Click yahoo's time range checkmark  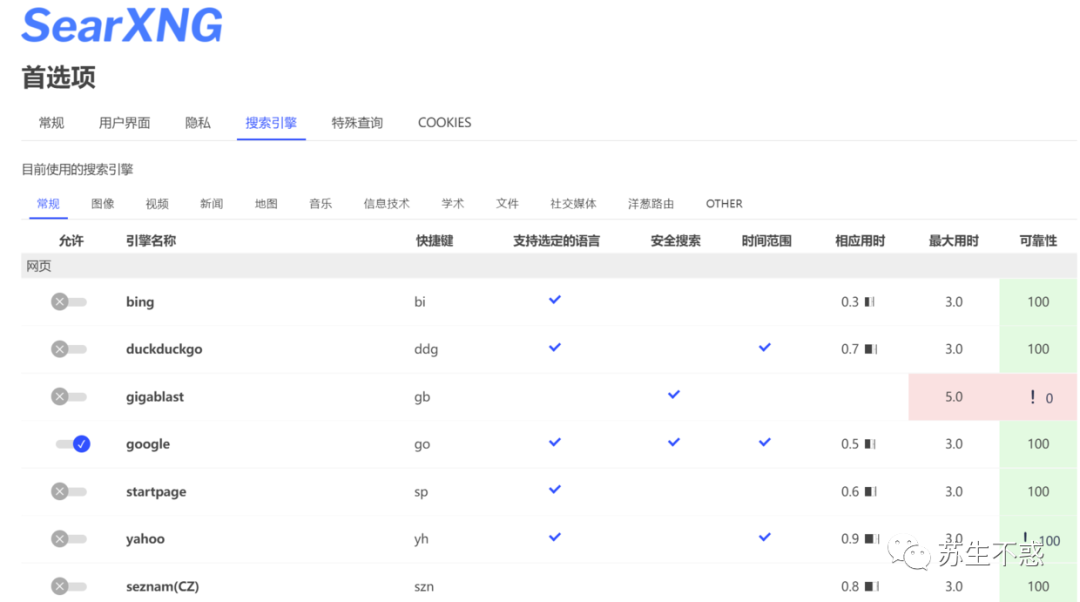[x=765, y=537]
